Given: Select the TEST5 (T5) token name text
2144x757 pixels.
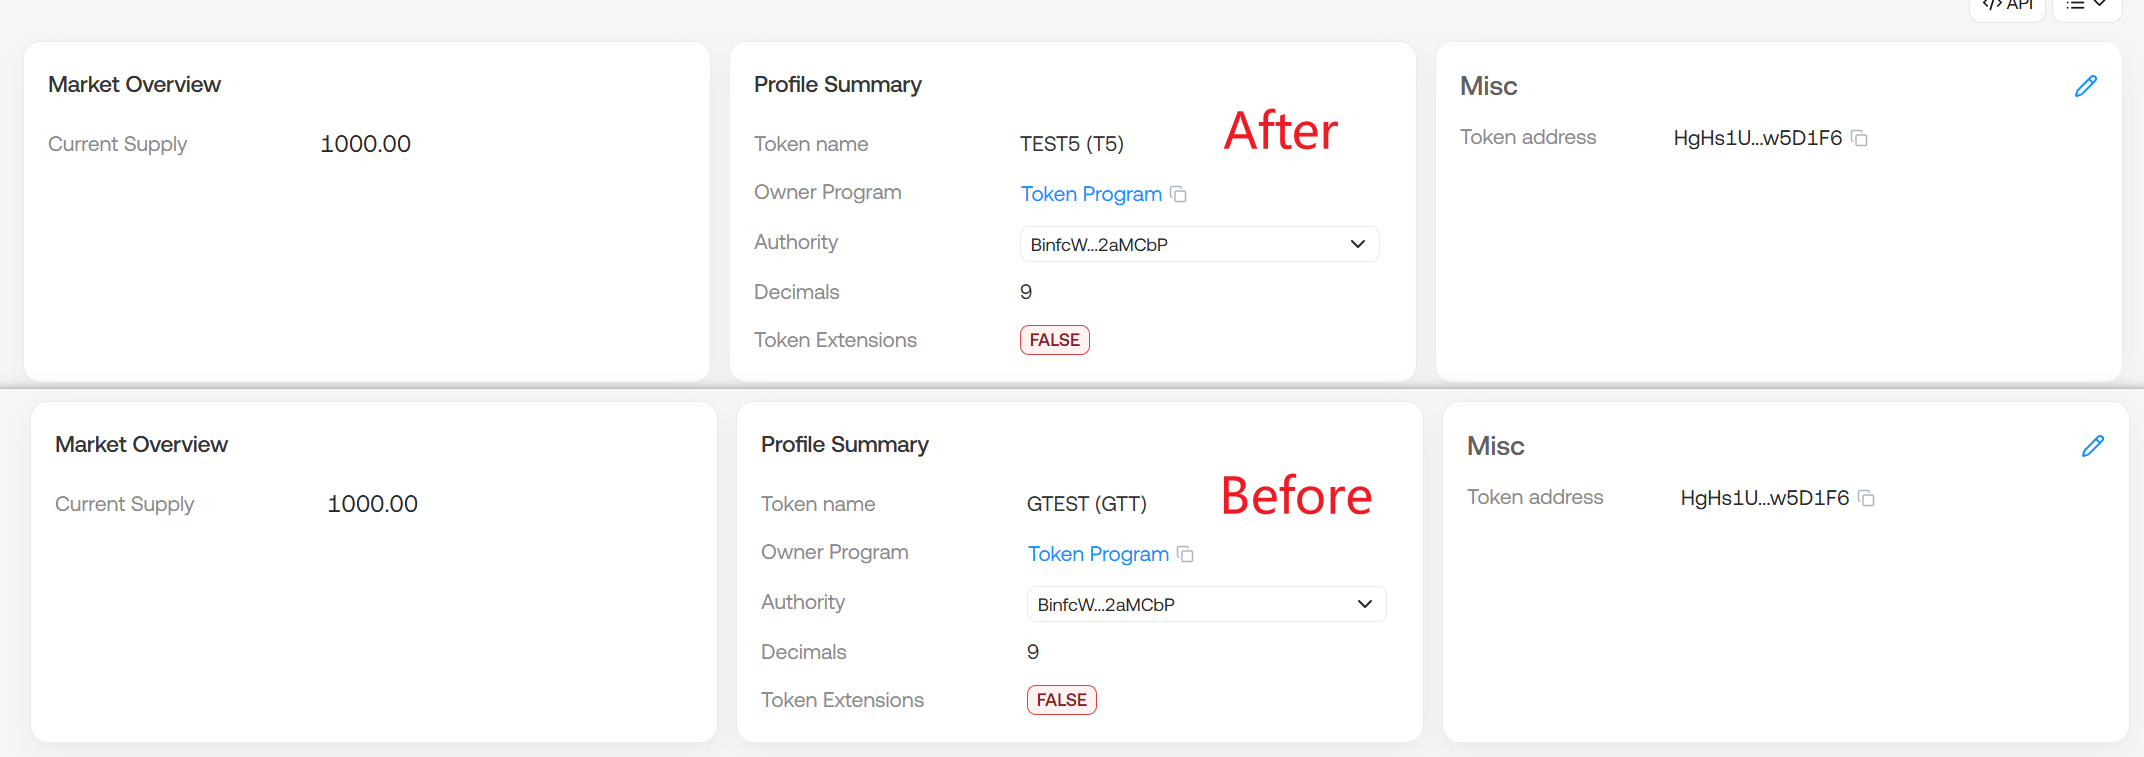Looking at the screenshot, I should click(1071, 144).
